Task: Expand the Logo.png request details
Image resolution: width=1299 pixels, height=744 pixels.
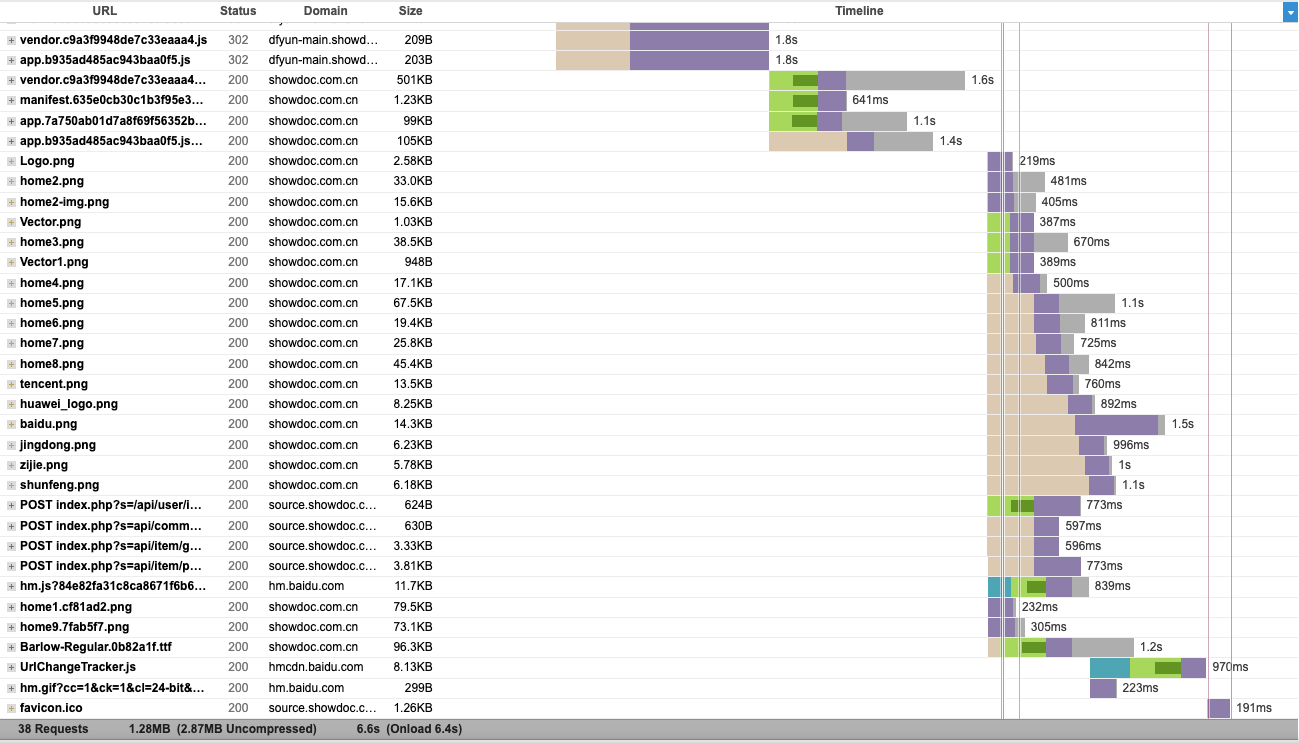Action: pos(9,160)
